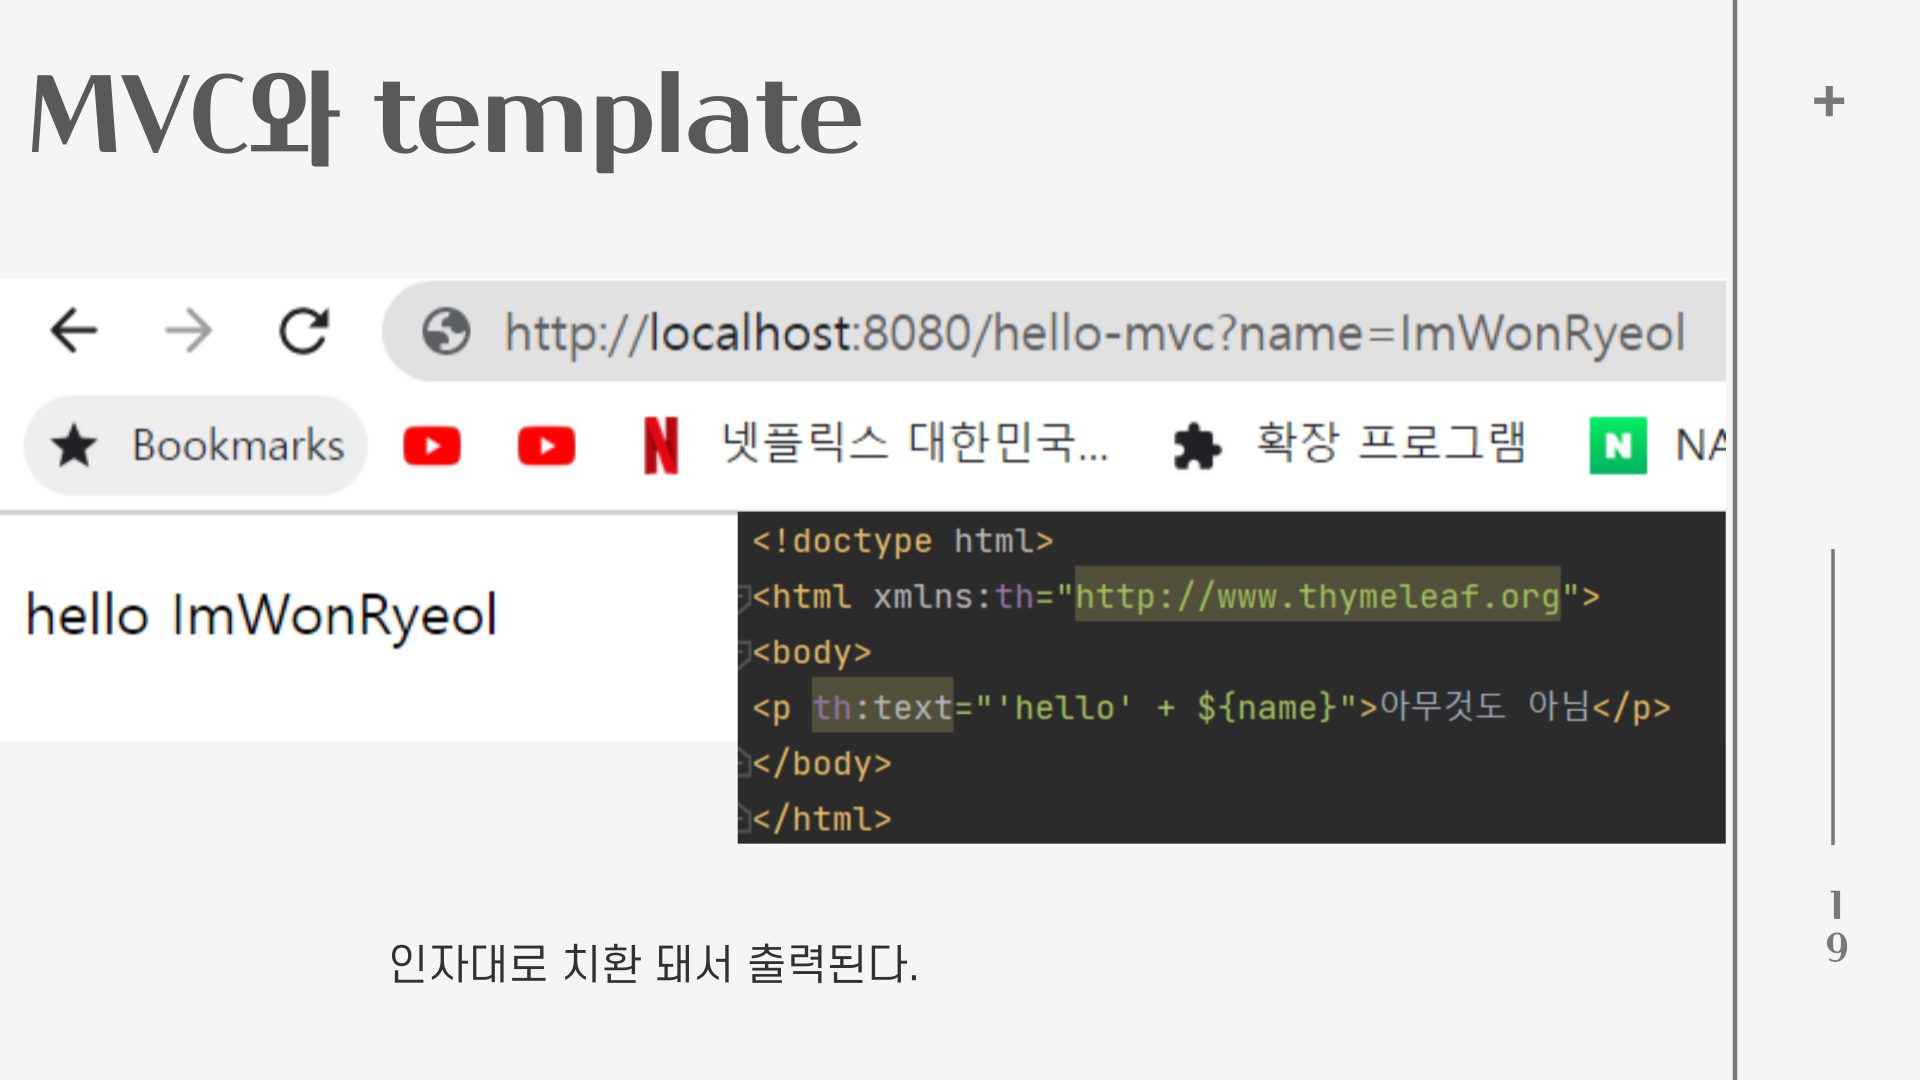The image size is (1920, 1080).
Task: Open the 넷플릭스 대한민국 bookmark
Action: (x=914, y=443)
